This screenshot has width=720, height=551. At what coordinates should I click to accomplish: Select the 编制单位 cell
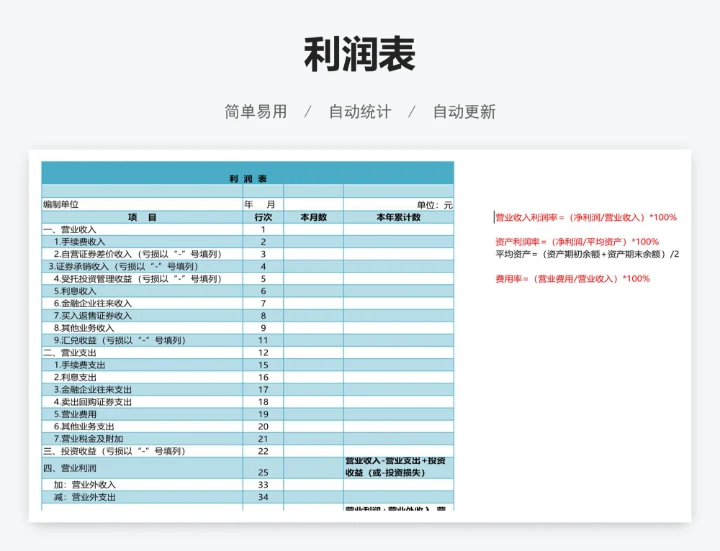tap(142, 204)
